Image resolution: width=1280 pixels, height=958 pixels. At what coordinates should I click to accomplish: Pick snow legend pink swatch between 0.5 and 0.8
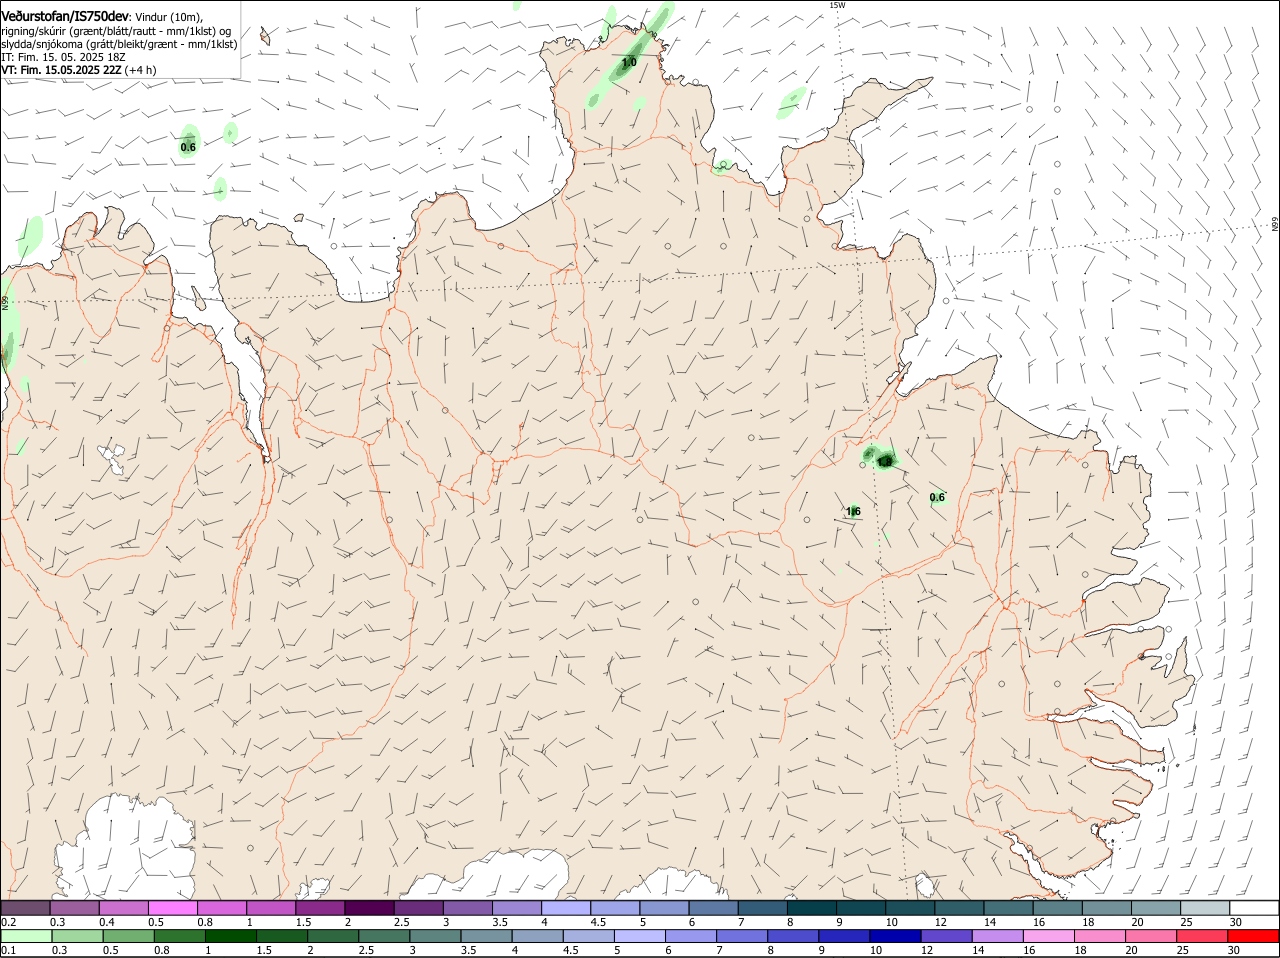(x=172, y=908)
